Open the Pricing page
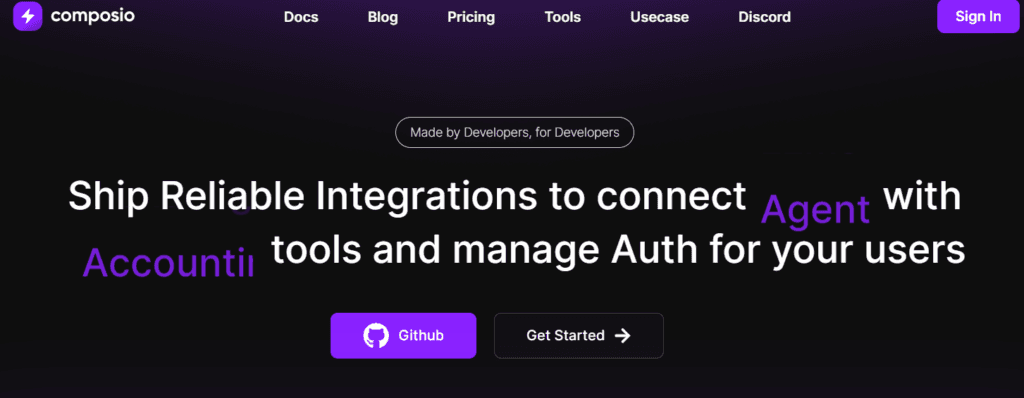This screenshot has width=1024, height=398. [471, 18]
